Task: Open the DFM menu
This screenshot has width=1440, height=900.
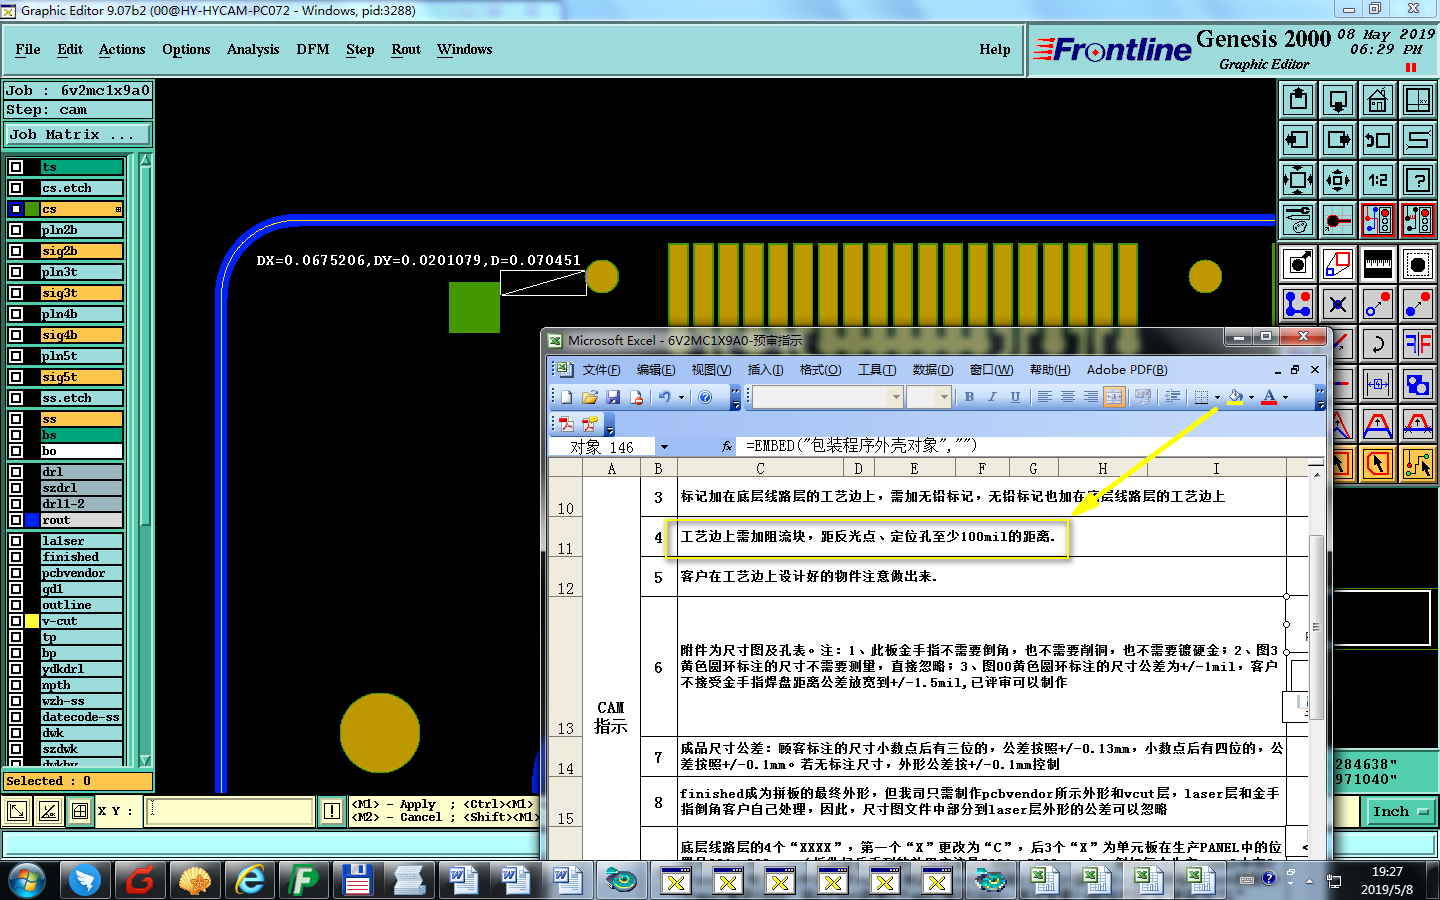Action: [313, 49]
